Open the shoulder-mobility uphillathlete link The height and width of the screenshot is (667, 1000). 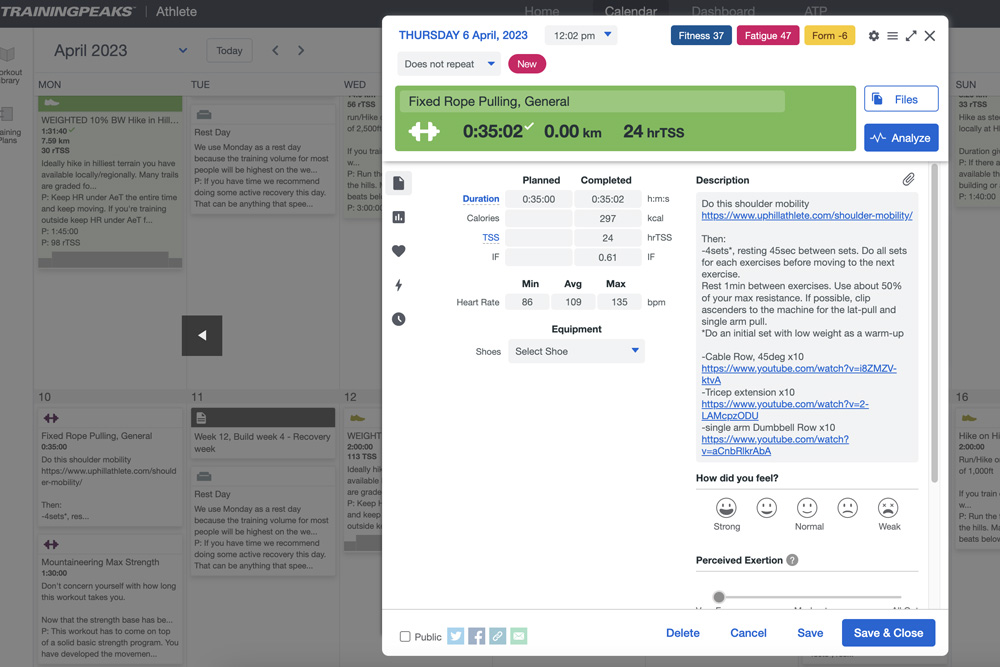point(806,215)
